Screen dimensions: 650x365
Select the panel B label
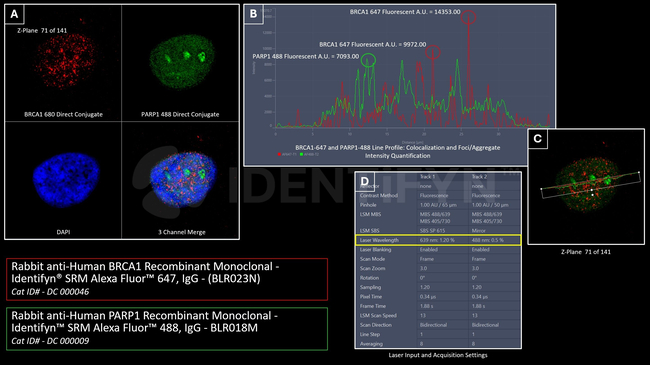point(253,14)
